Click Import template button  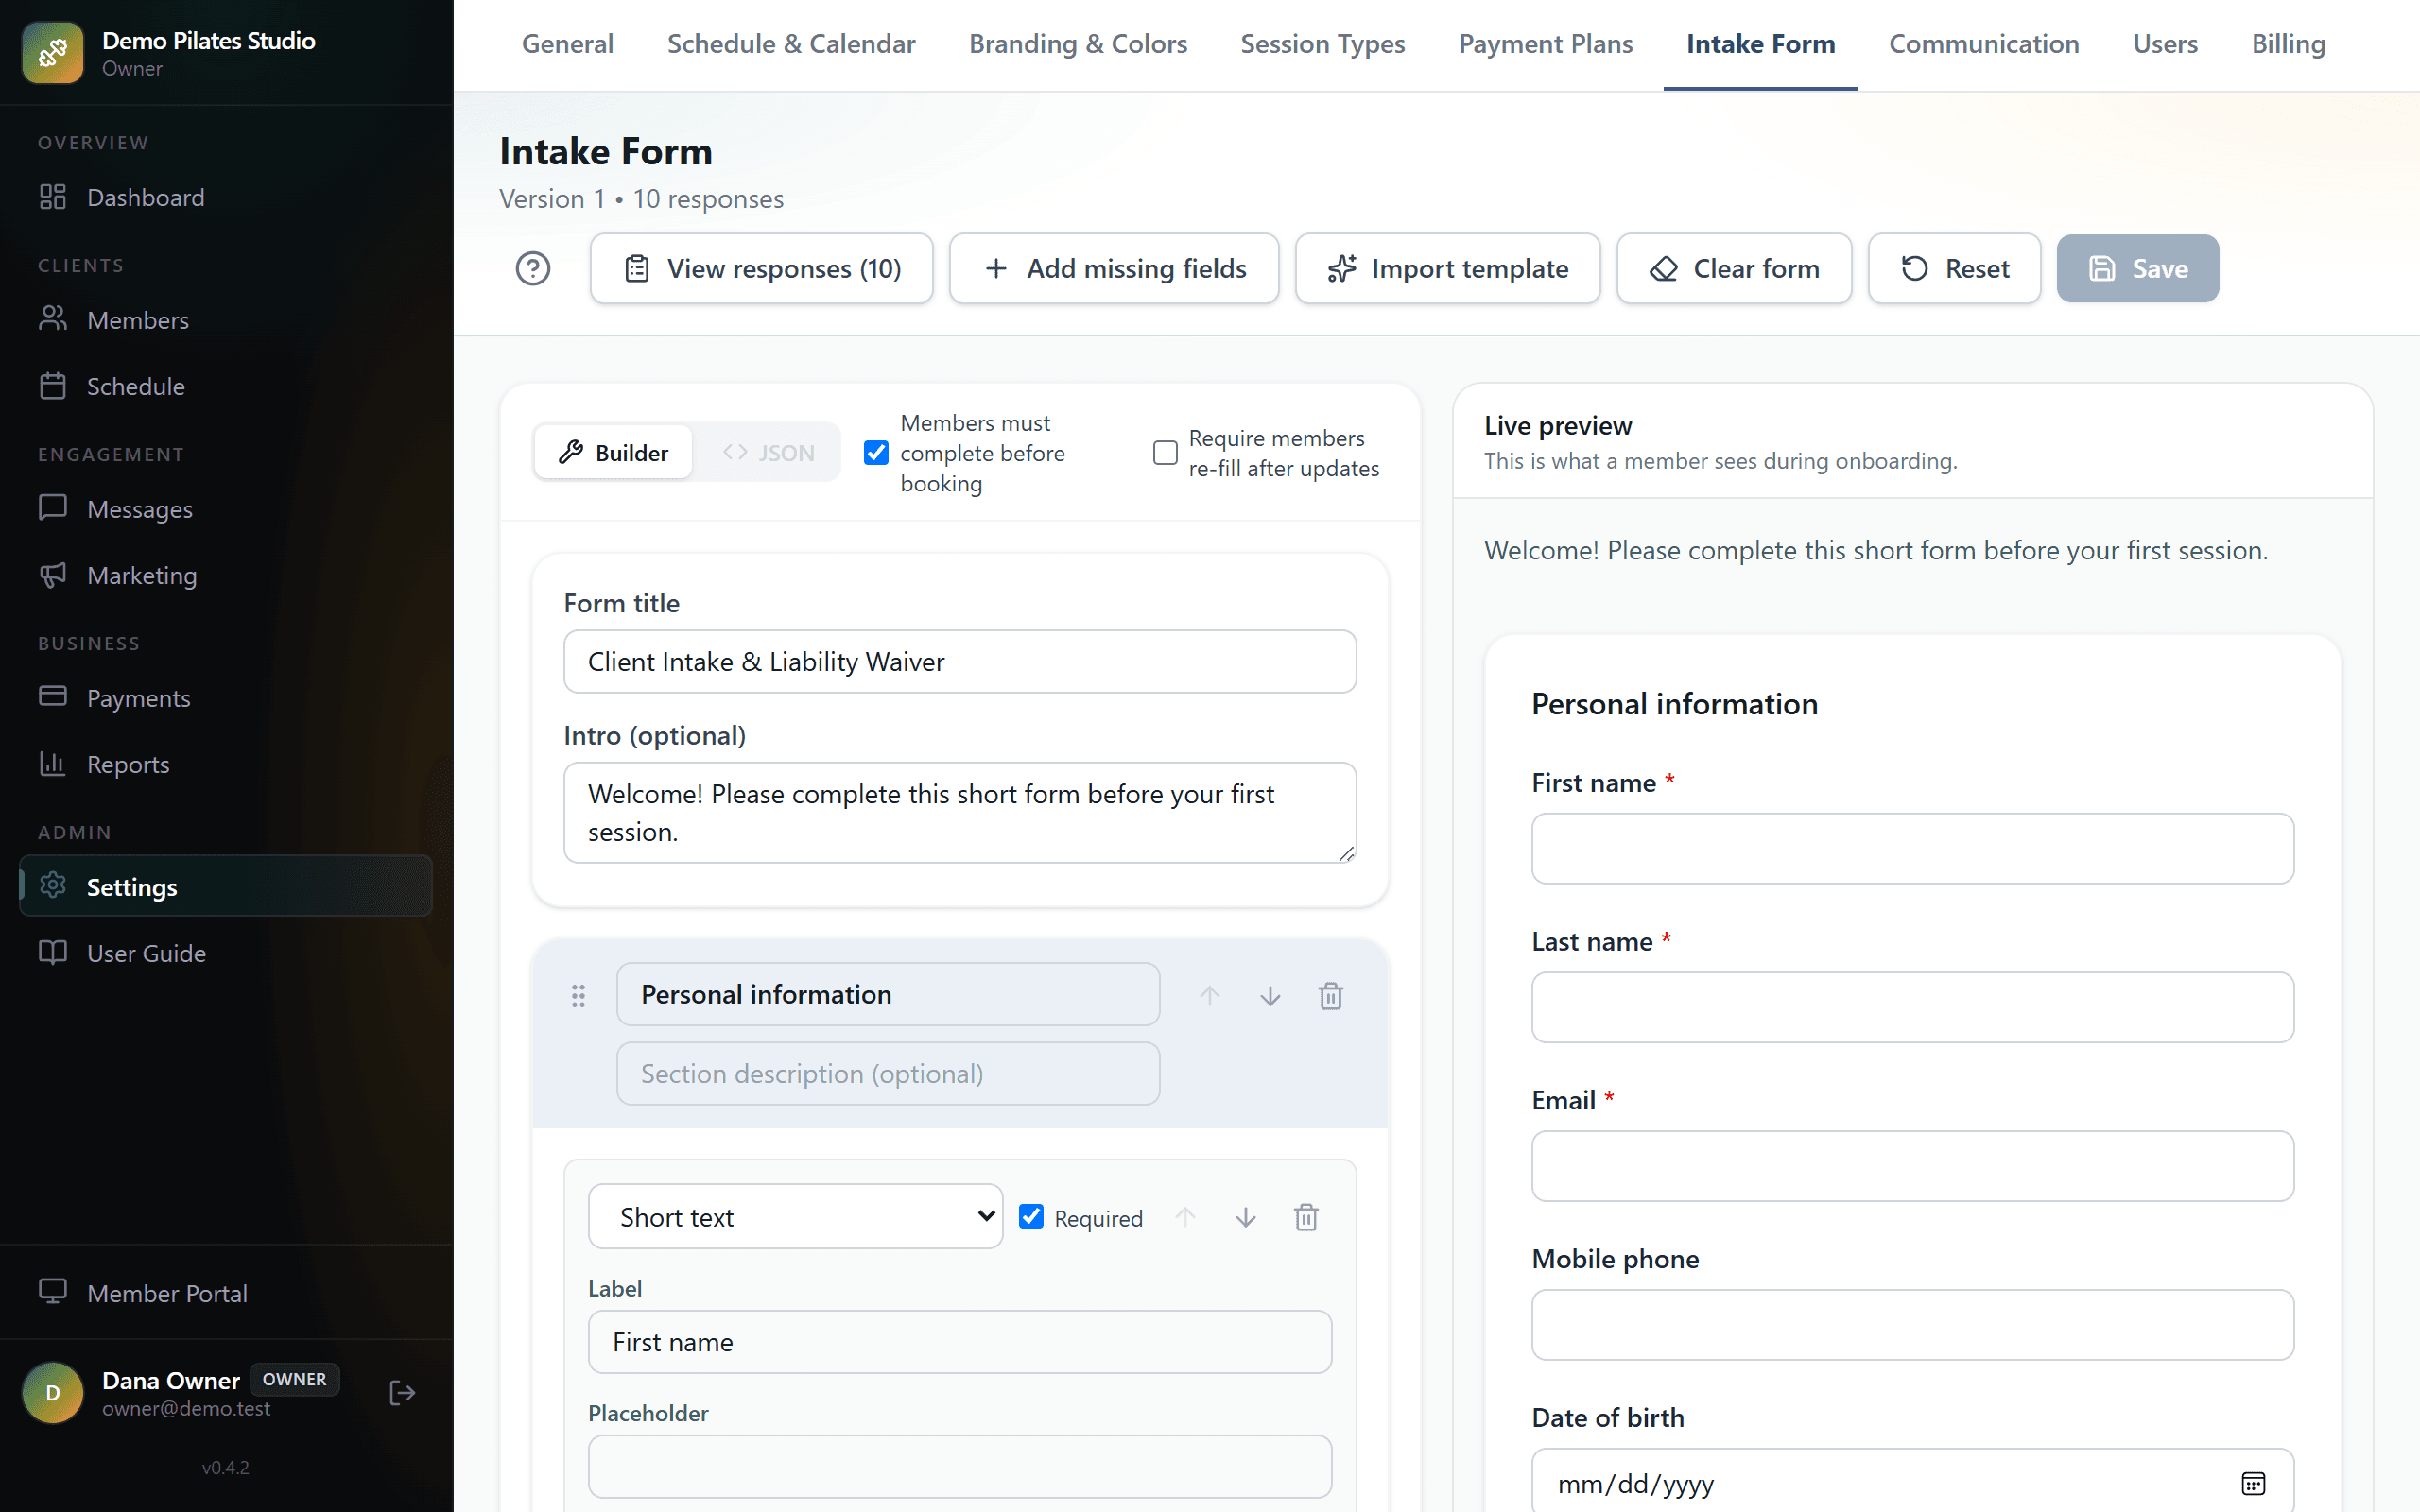coord(1448,268)
